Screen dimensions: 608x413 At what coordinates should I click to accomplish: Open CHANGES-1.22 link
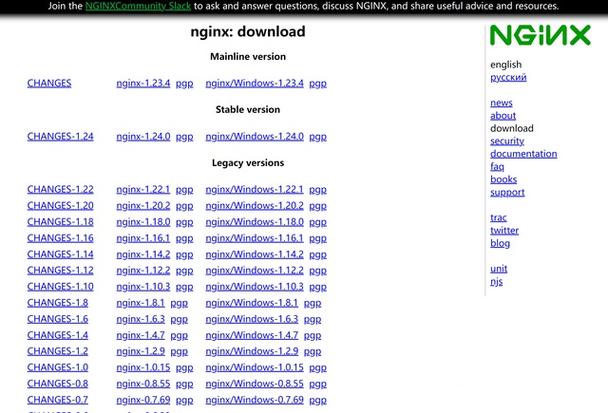click(x=60, y=189)
